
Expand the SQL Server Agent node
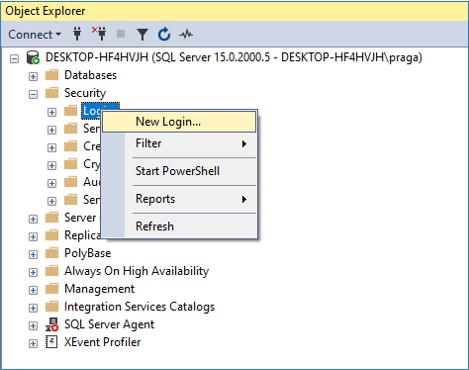(33, 326)
